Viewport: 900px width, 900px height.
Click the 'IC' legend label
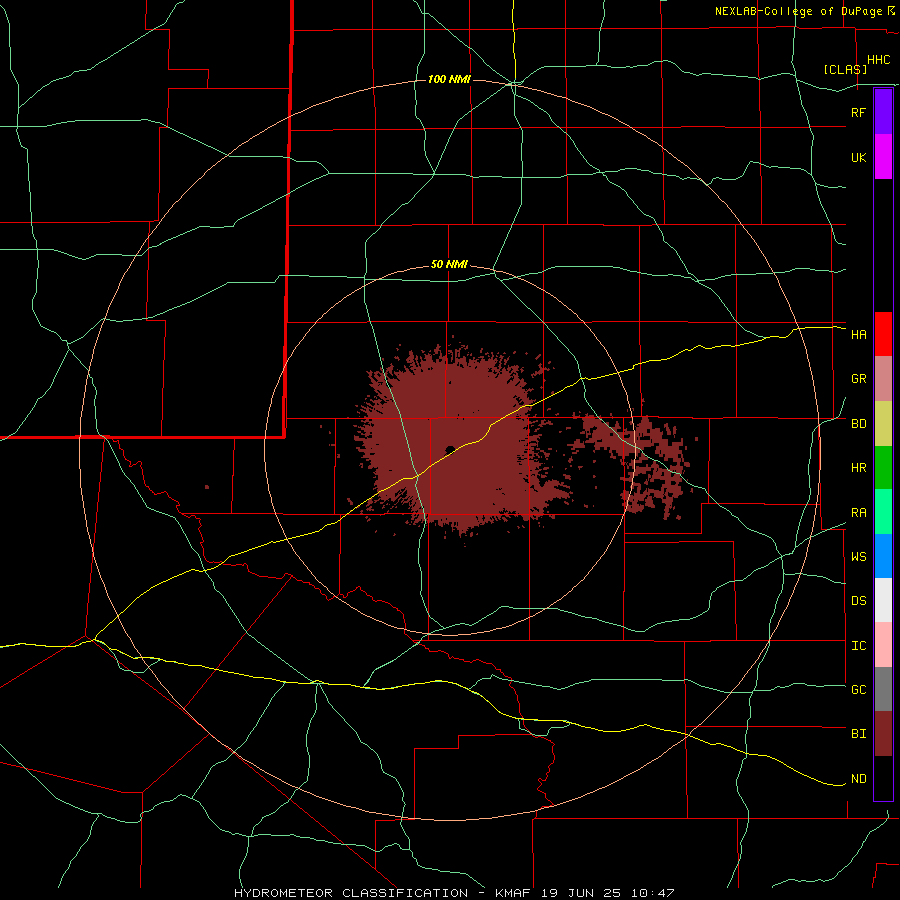[x=858, y=646]
